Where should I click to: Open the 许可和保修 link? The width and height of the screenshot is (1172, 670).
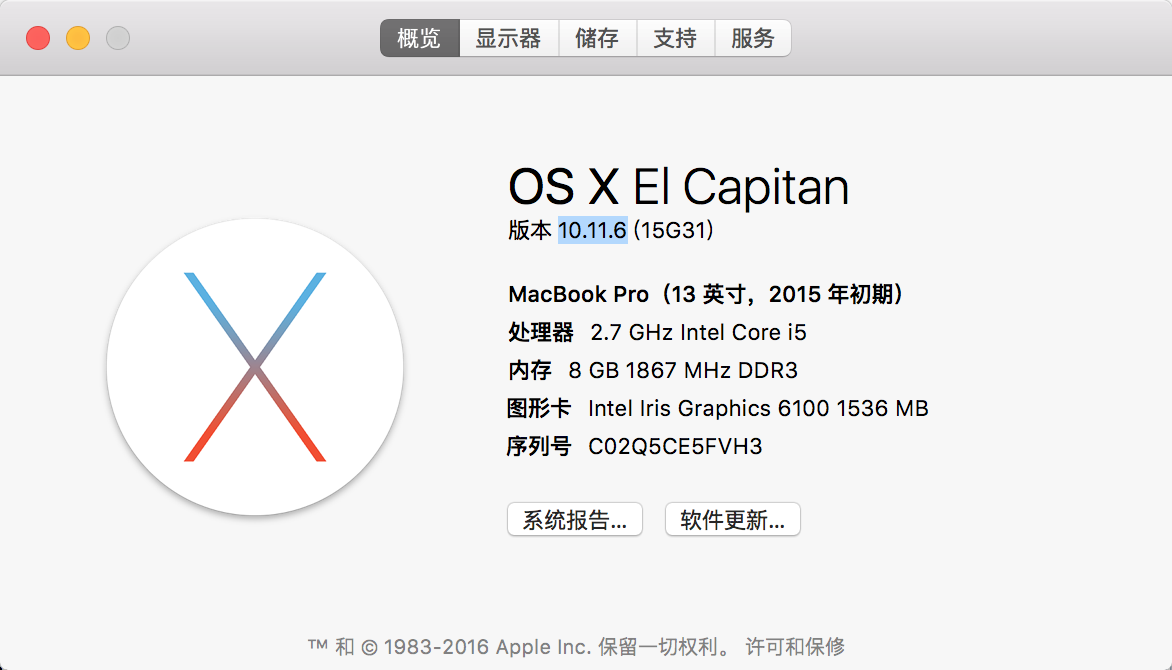(x=795, y=647)
